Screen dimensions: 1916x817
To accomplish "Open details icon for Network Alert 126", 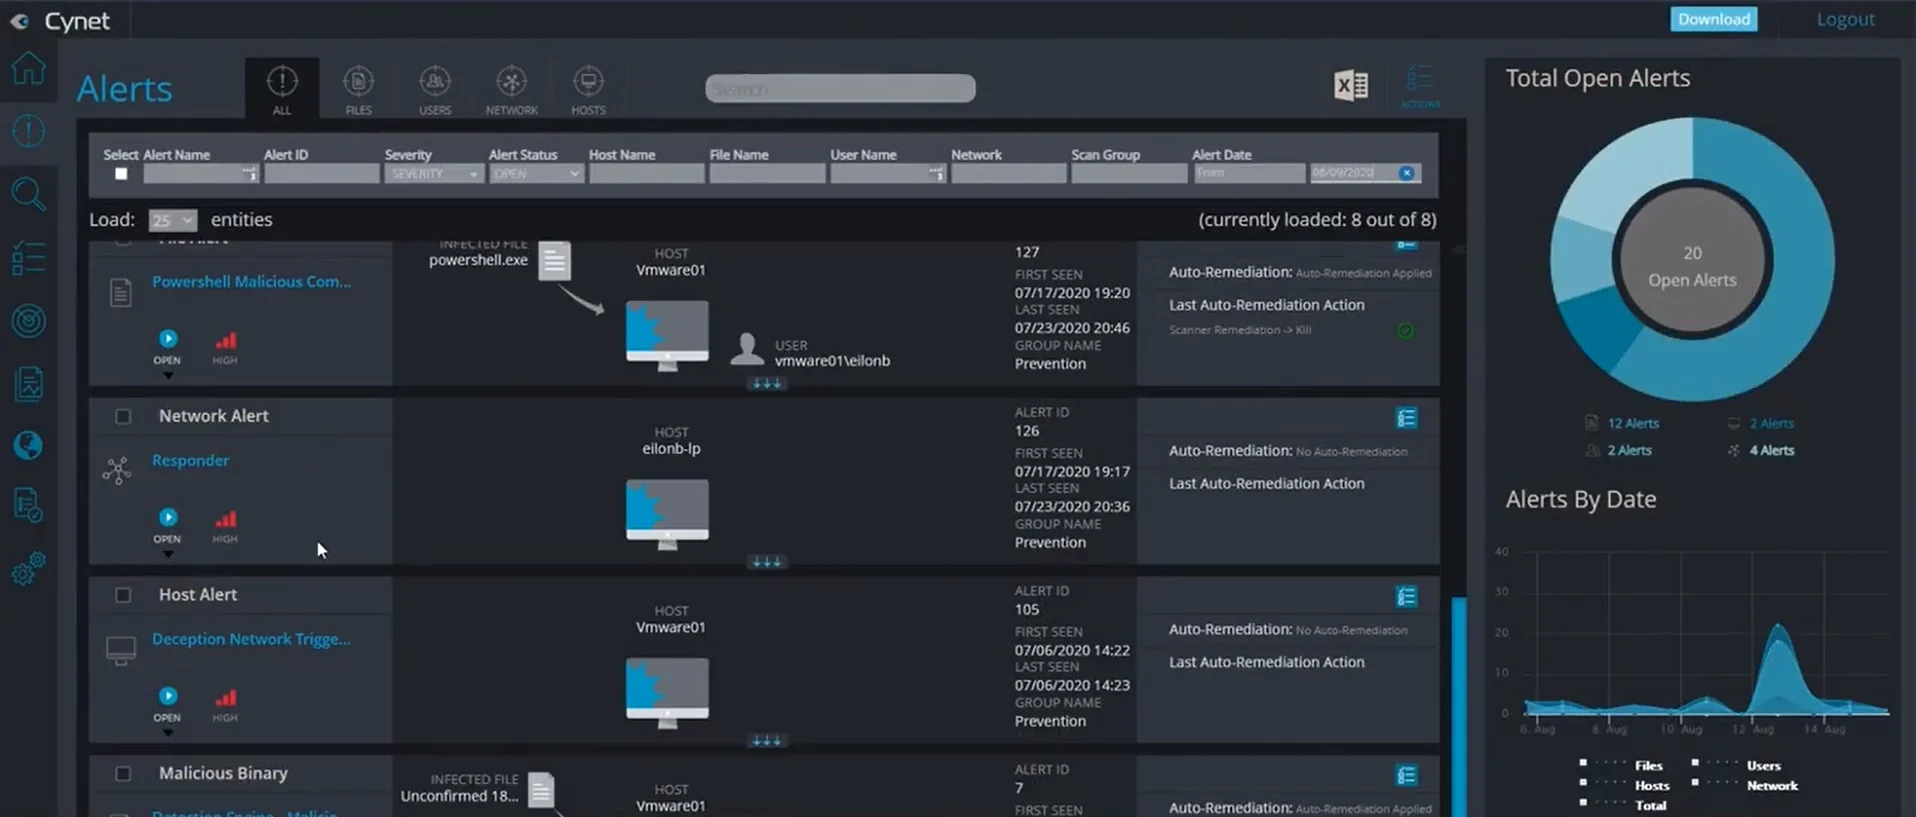I will tap(1407, 418).
